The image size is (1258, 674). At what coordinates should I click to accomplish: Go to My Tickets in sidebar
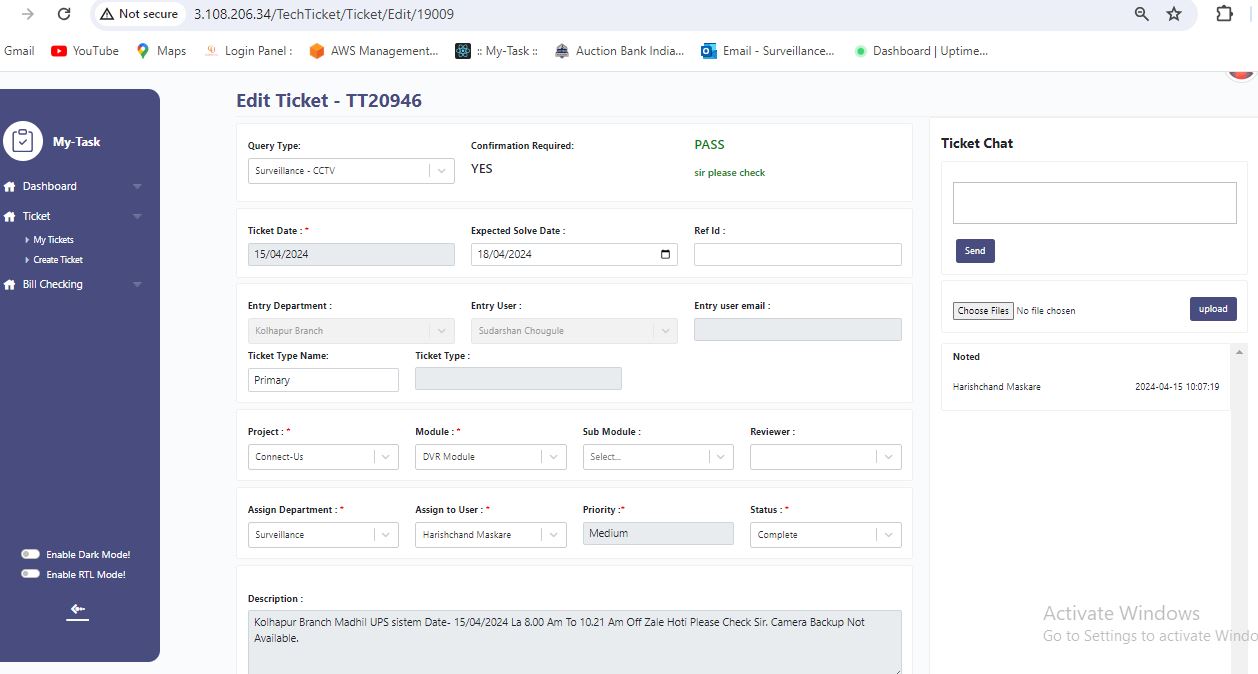tap(53, 240)
